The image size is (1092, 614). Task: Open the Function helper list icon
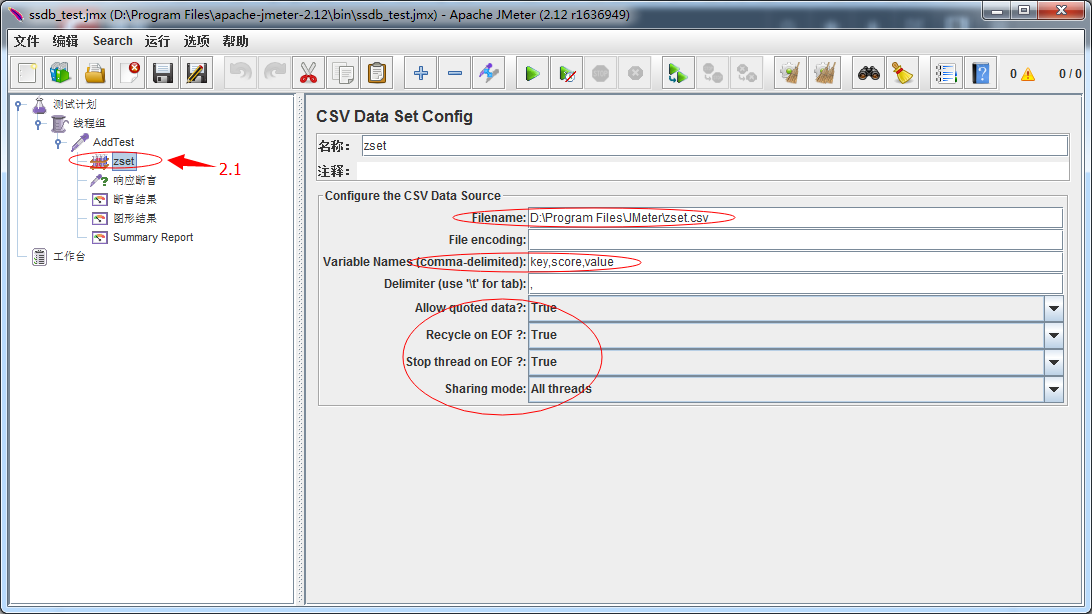click(946, 73)
